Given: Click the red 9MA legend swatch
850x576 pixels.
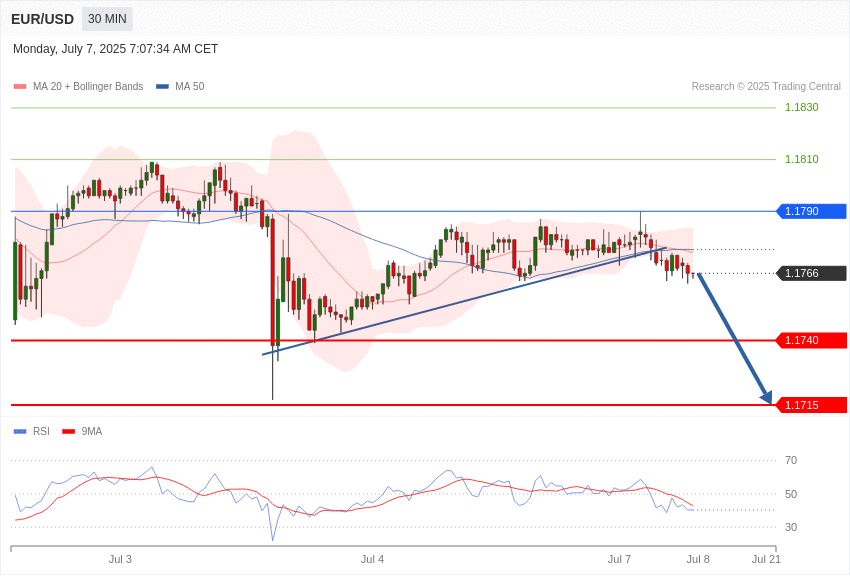Looking at the screenshot, I should pyautogui.click(x=69, y=432).
